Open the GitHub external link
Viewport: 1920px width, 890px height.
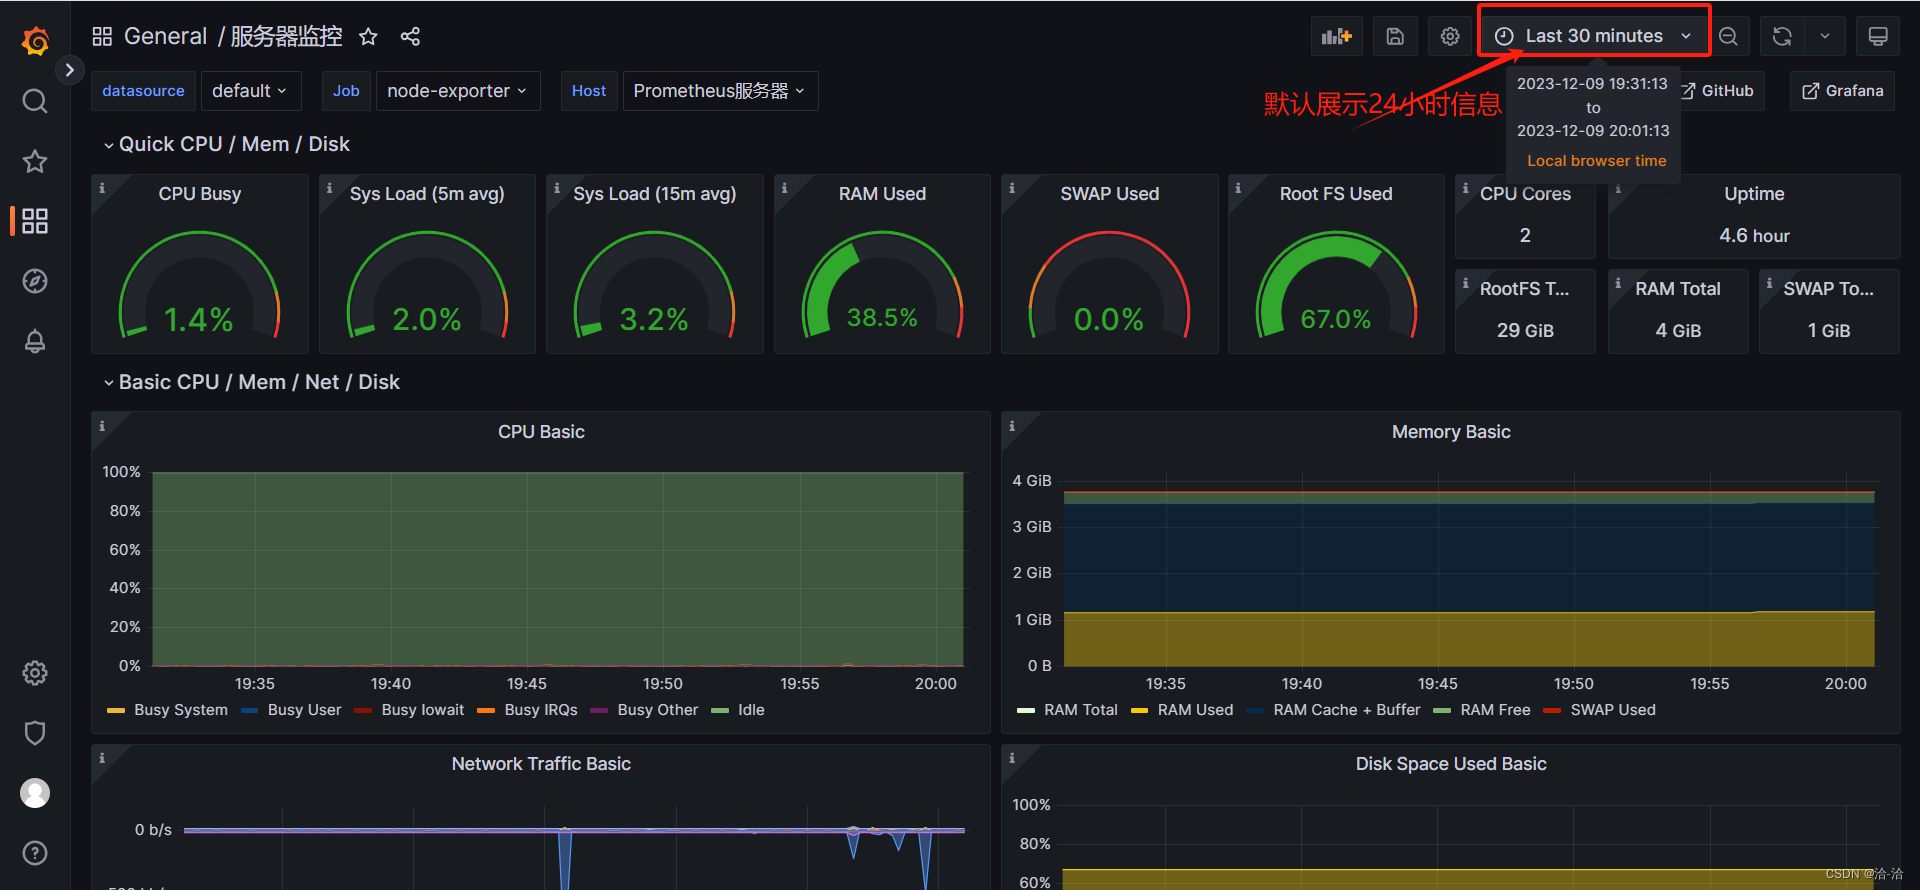[x=1718, y=91]
